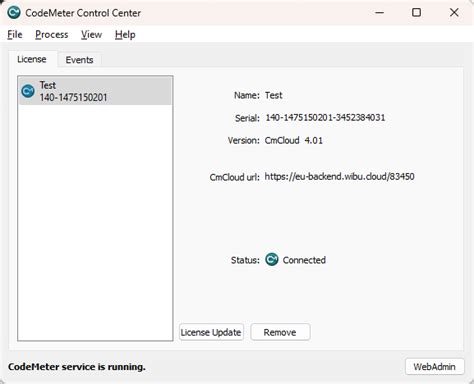
Task: Click the Connected status icon
Action: click(x=272, y=260)
